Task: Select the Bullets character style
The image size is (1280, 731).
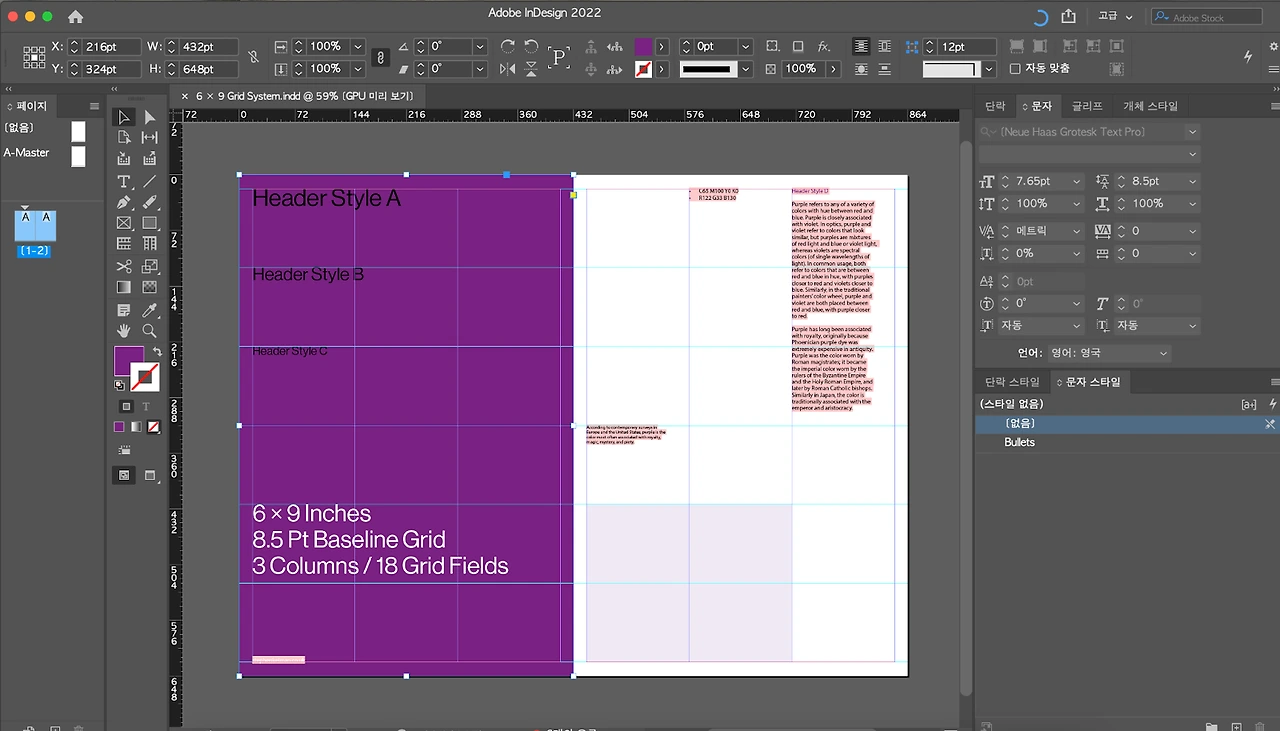Action: [x=1019, y=442]
